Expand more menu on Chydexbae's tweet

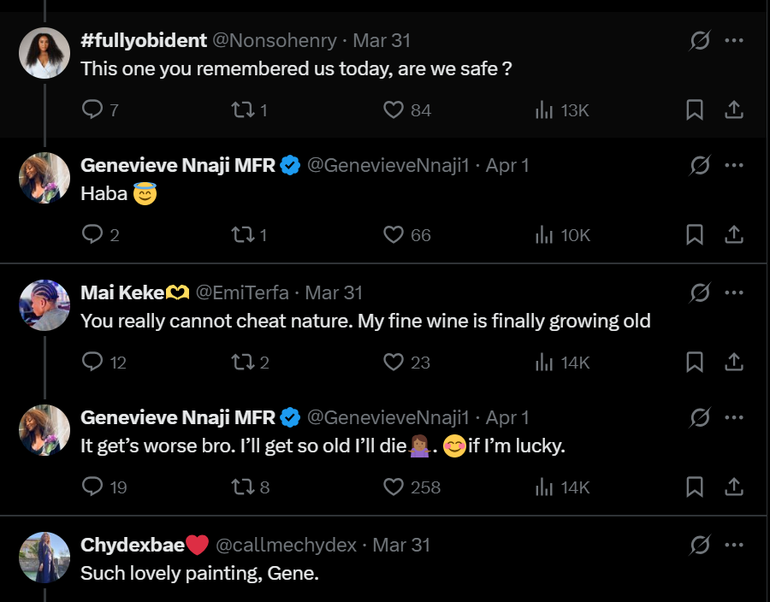coord(734,545)
